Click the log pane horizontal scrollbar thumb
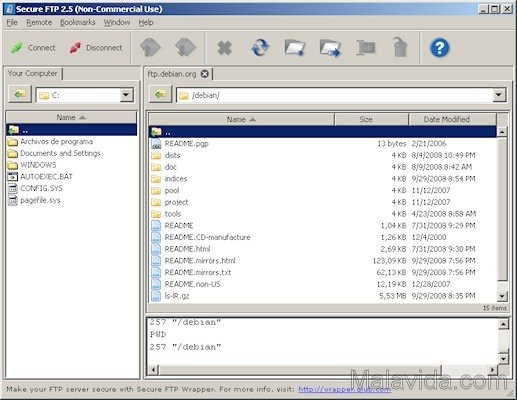 (x=300, y=369)
